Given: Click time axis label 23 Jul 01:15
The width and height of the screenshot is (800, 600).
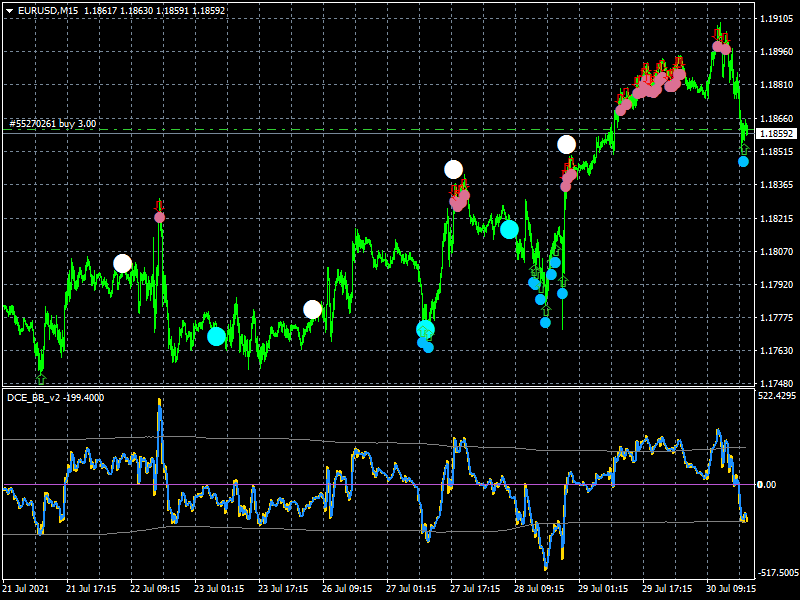Looking at the screenshot, I should (x=219, y=588).
